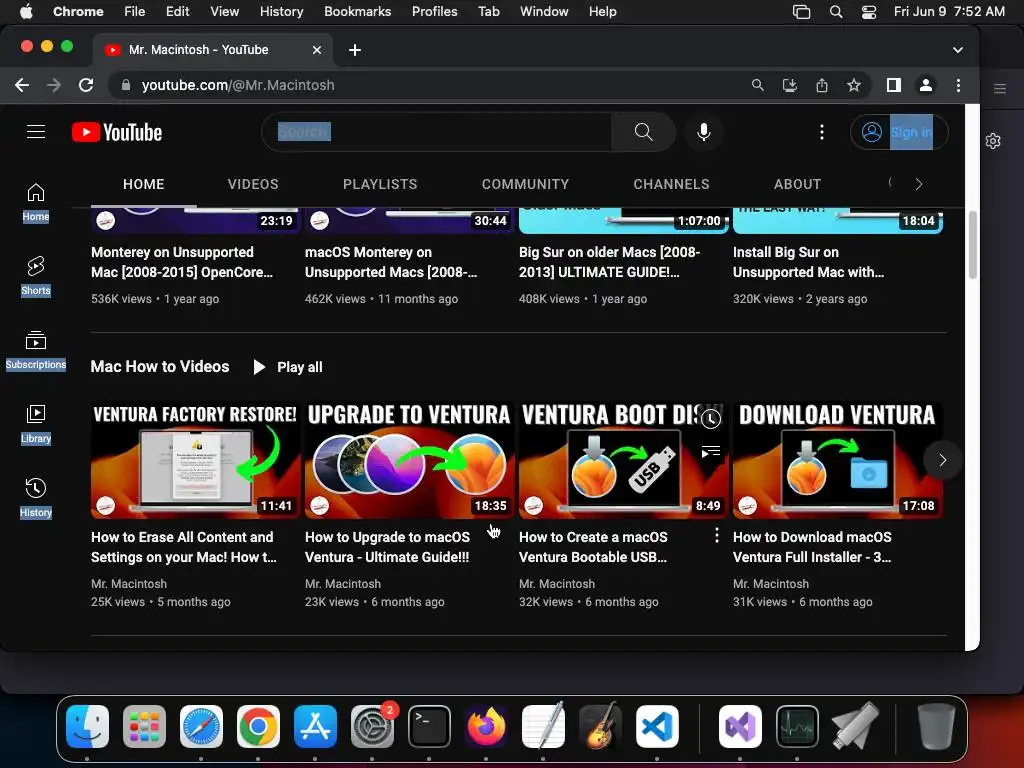The height and width of the screenshot is (768, 1024).
Task: Open YouTube settings three-dot menu
Action: [822, 132]
